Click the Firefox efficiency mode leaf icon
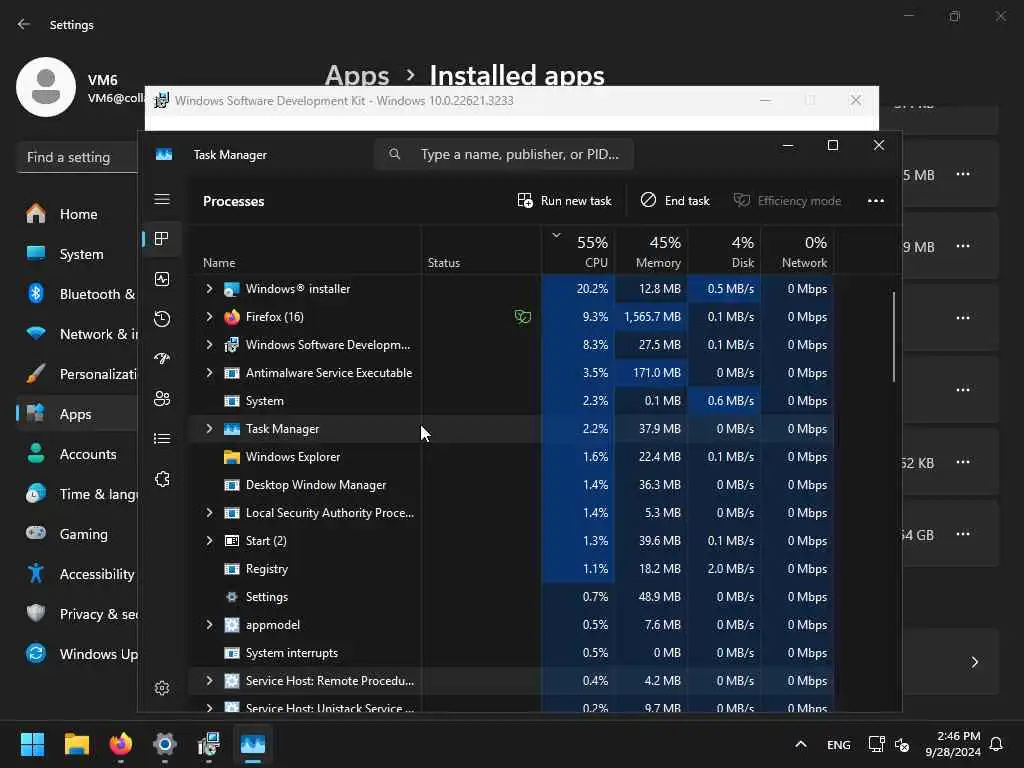Screen dimensions: 1024x768 pyautogui.click(x=522, y=317)
